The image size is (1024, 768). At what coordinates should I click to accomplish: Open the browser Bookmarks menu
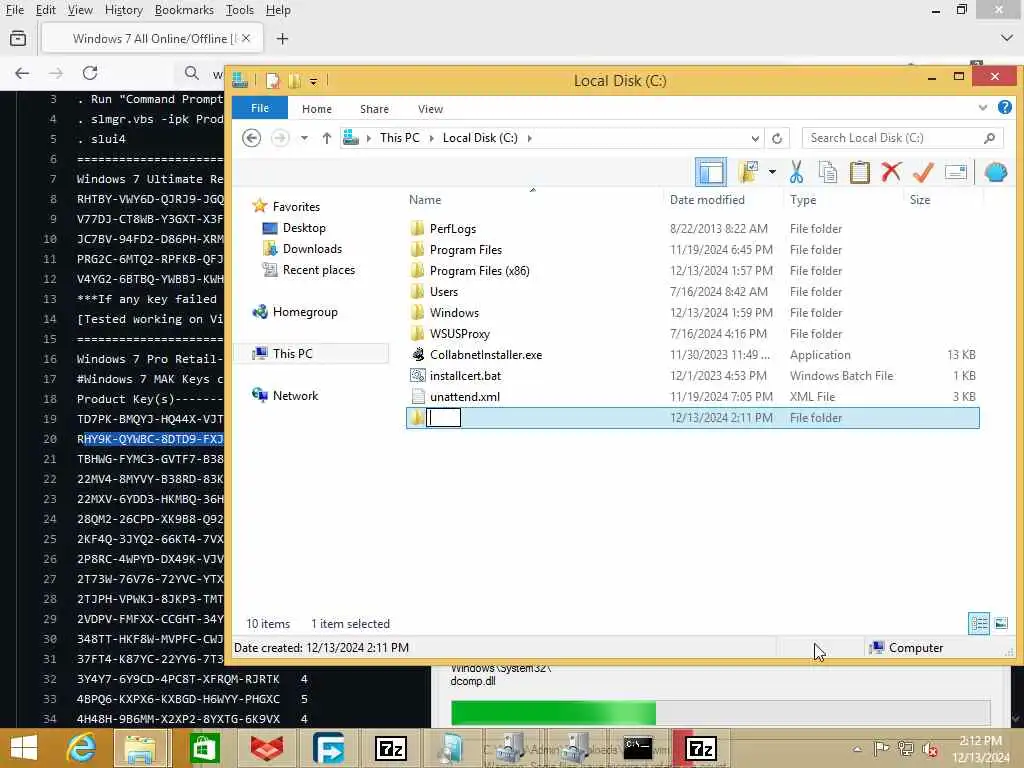click(x=184, y=10)
